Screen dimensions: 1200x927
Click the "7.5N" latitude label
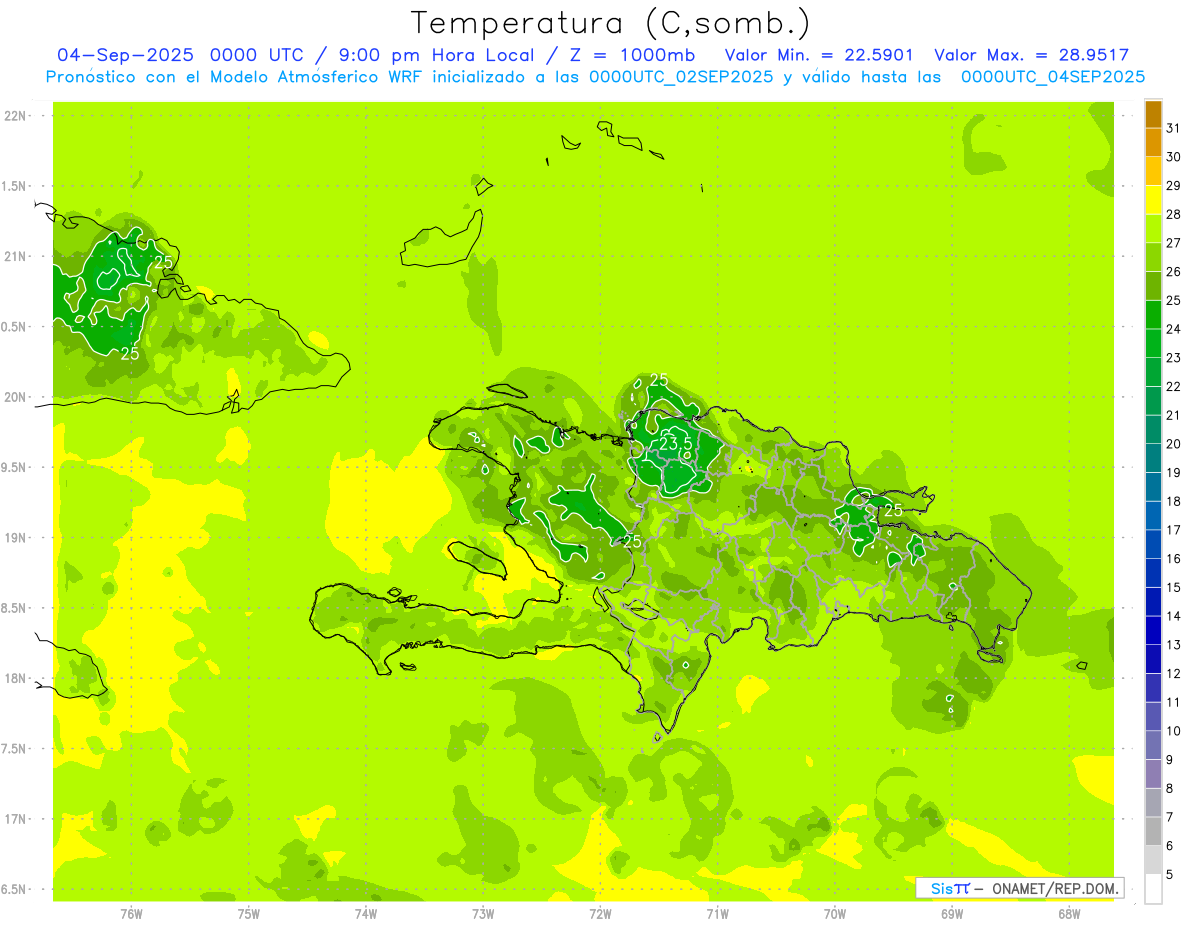pyautogui.click(x=15, y=748)
